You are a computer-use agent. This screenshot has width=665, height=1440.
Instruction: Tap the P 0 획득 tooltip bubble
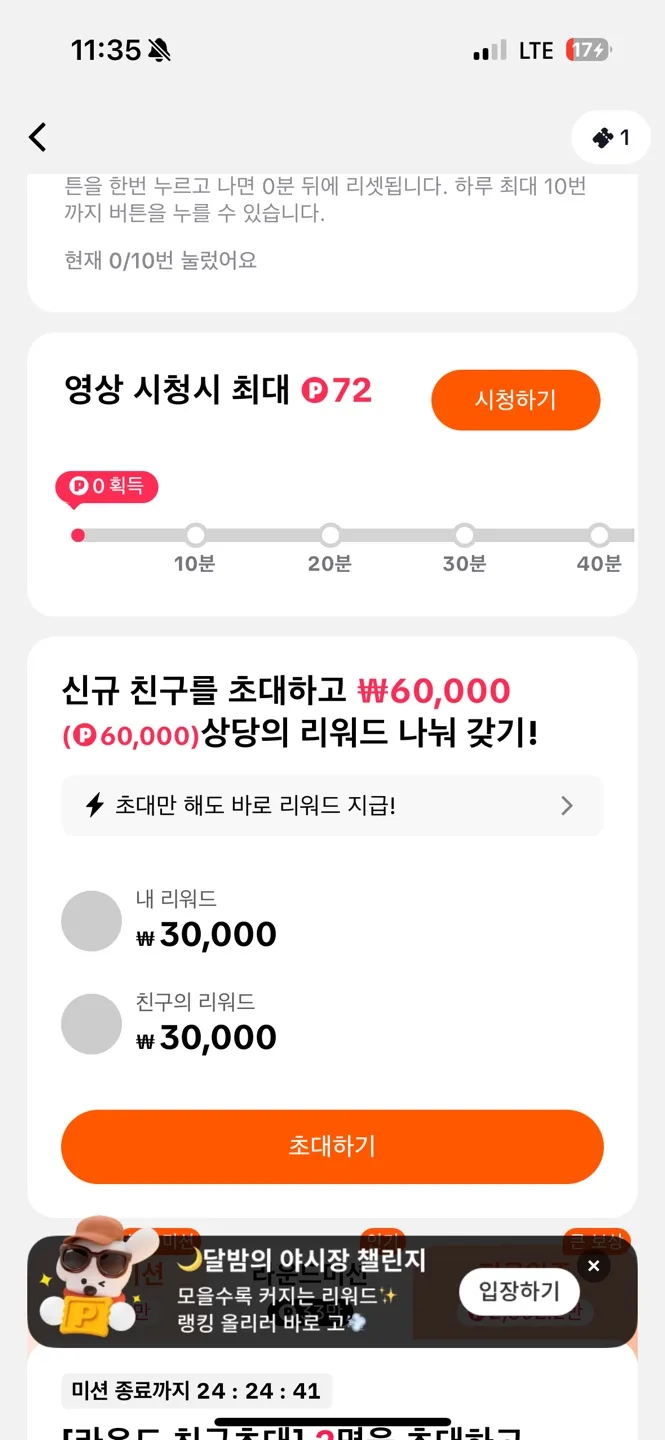(107, 487)
